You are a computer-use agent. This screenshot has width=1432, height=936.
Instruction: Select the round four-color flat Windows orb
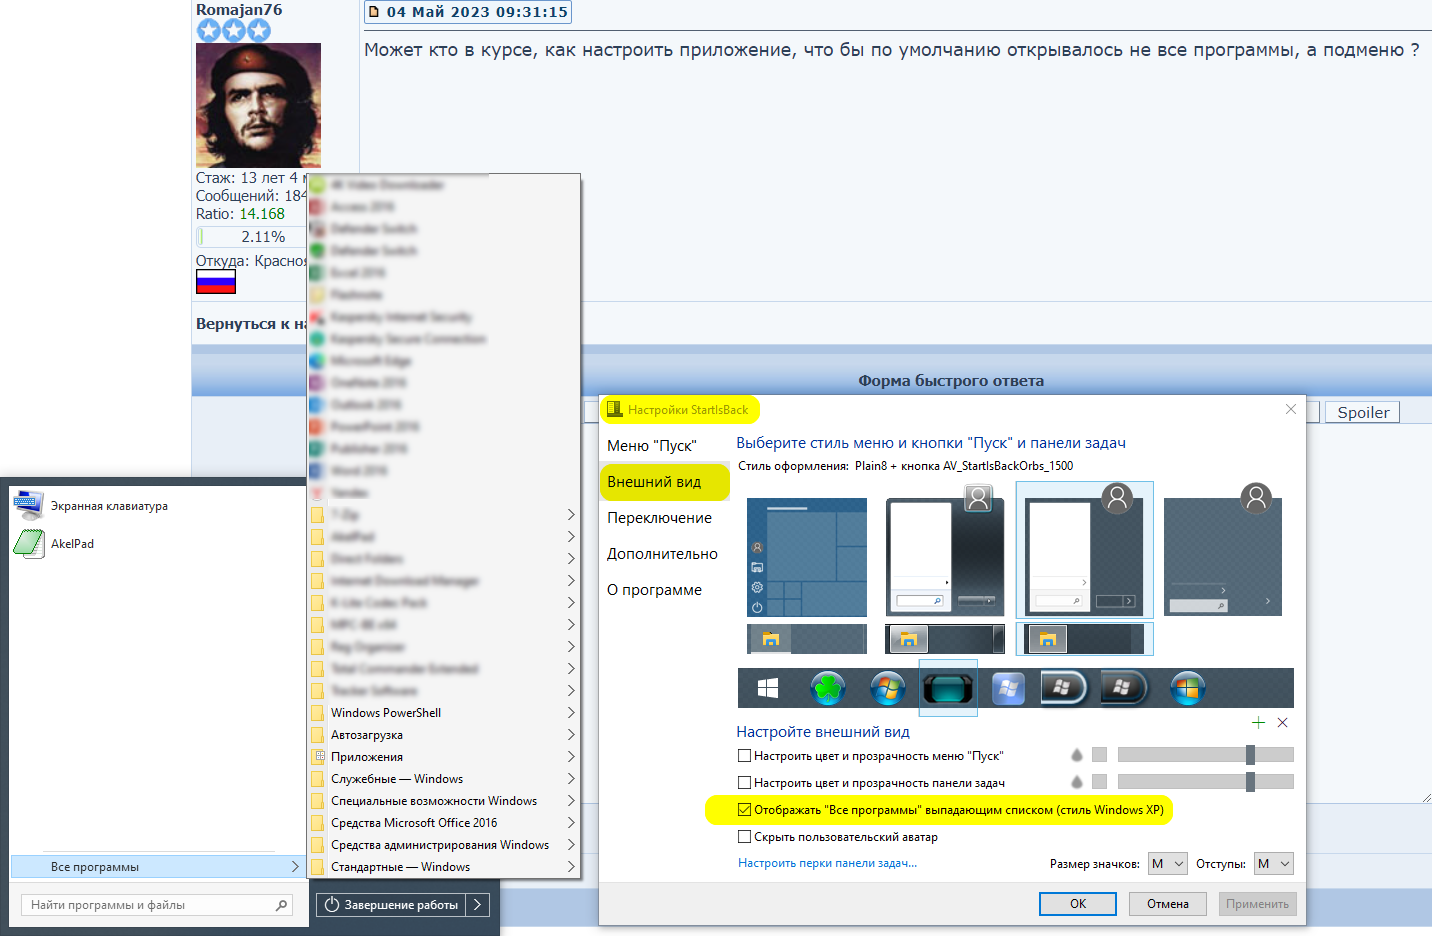click(x=1187, y=688)
